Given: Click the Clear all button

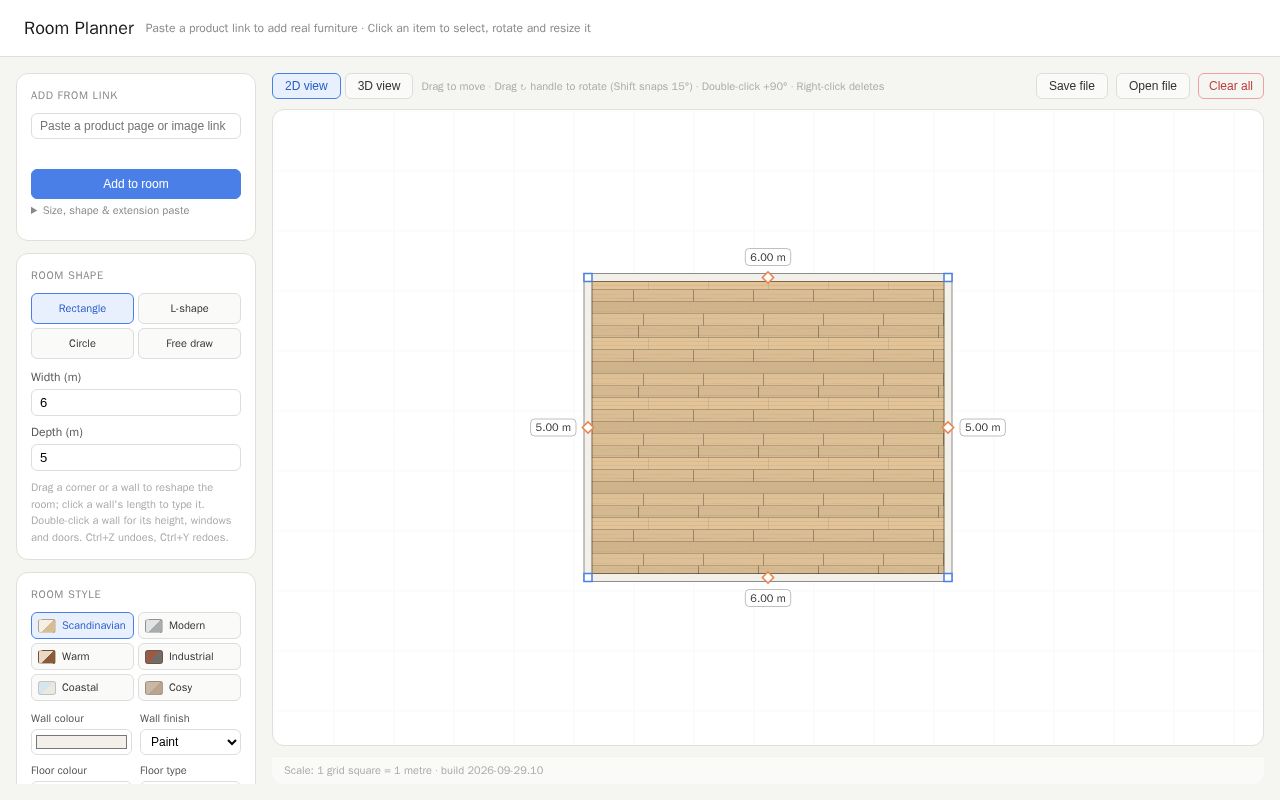Looking at the screenshot, I should tap(1231, 86).
